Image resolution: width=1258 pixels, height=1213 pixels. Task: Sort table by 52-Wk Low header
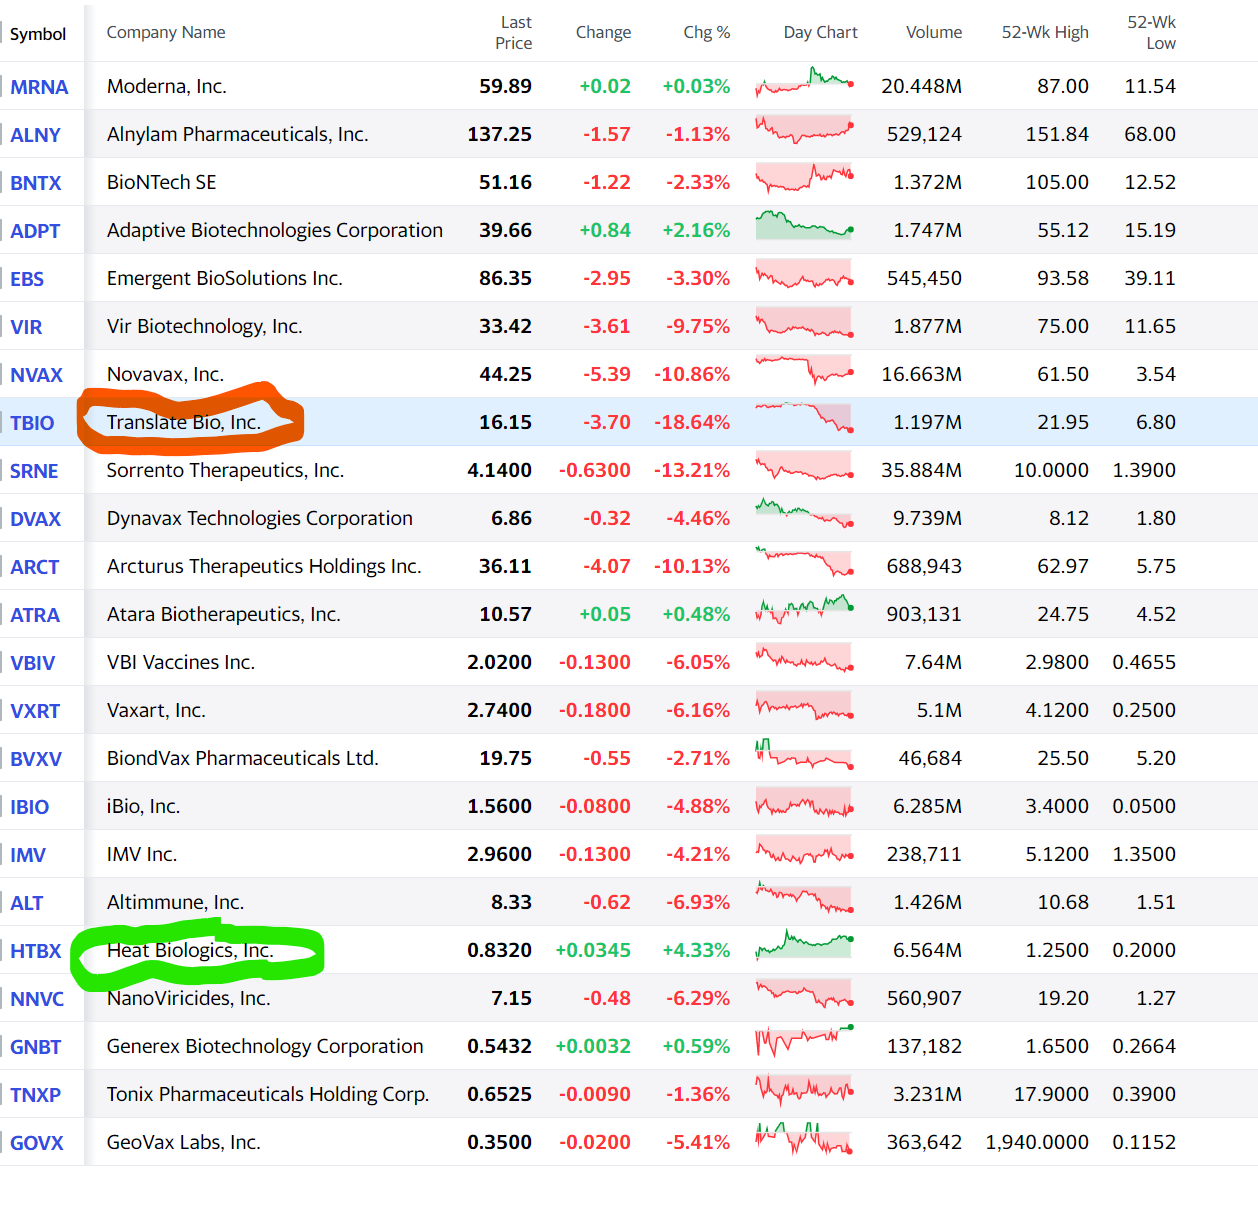click(x=1152, y=33)
